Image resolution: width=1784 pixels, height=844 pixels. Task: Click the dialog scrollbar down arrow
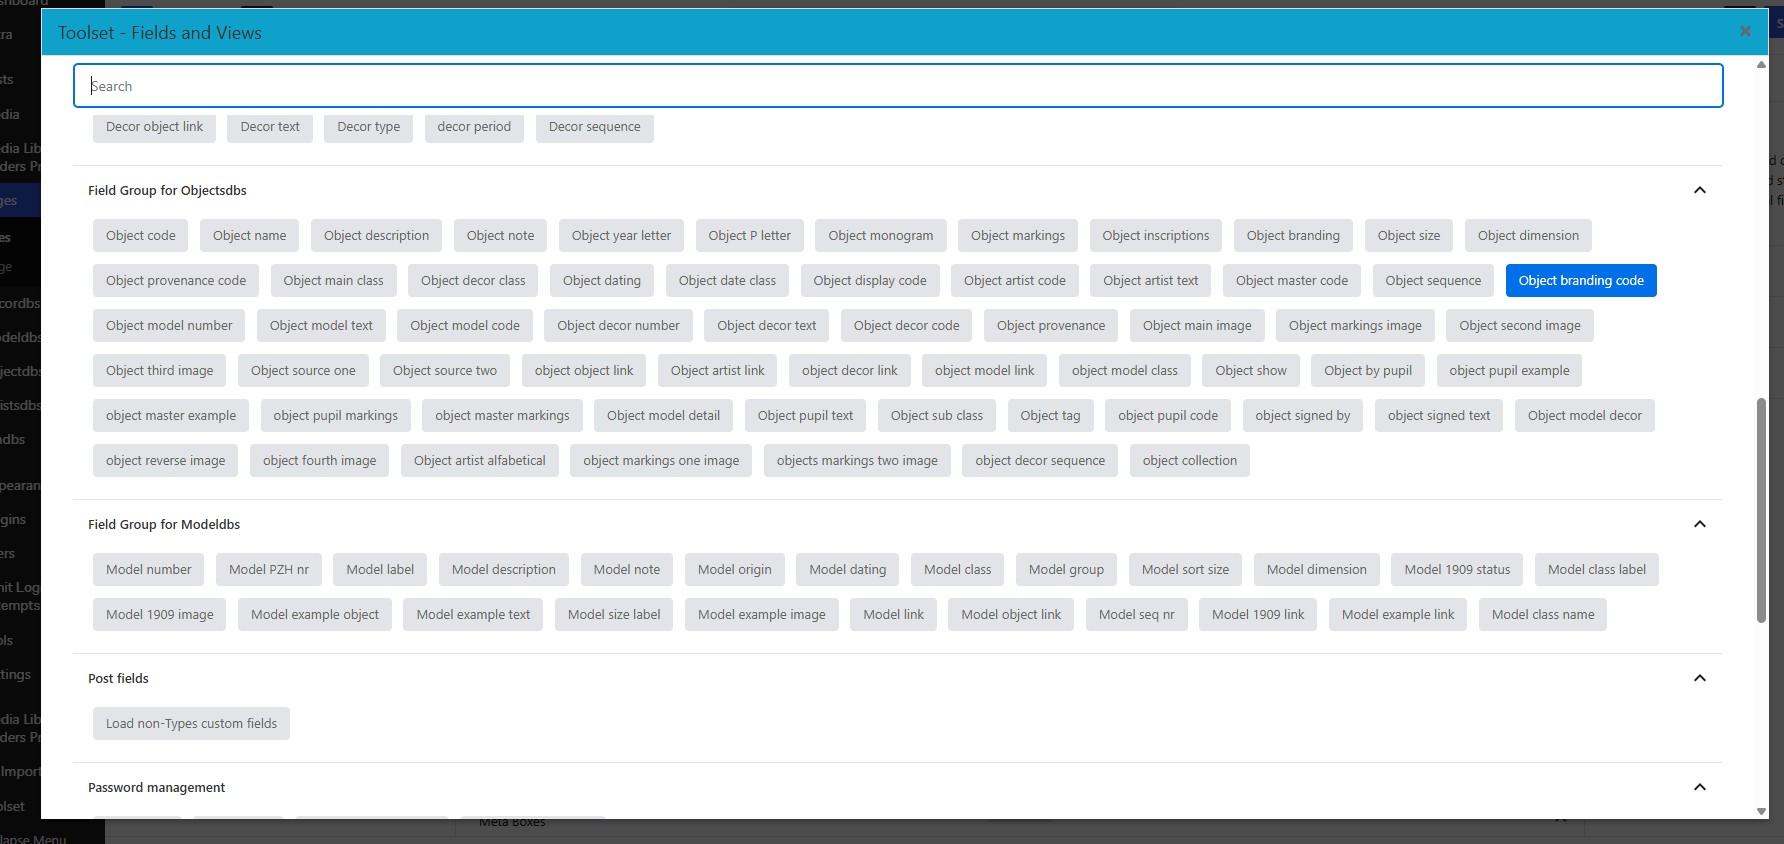(x=1761, y=811)
